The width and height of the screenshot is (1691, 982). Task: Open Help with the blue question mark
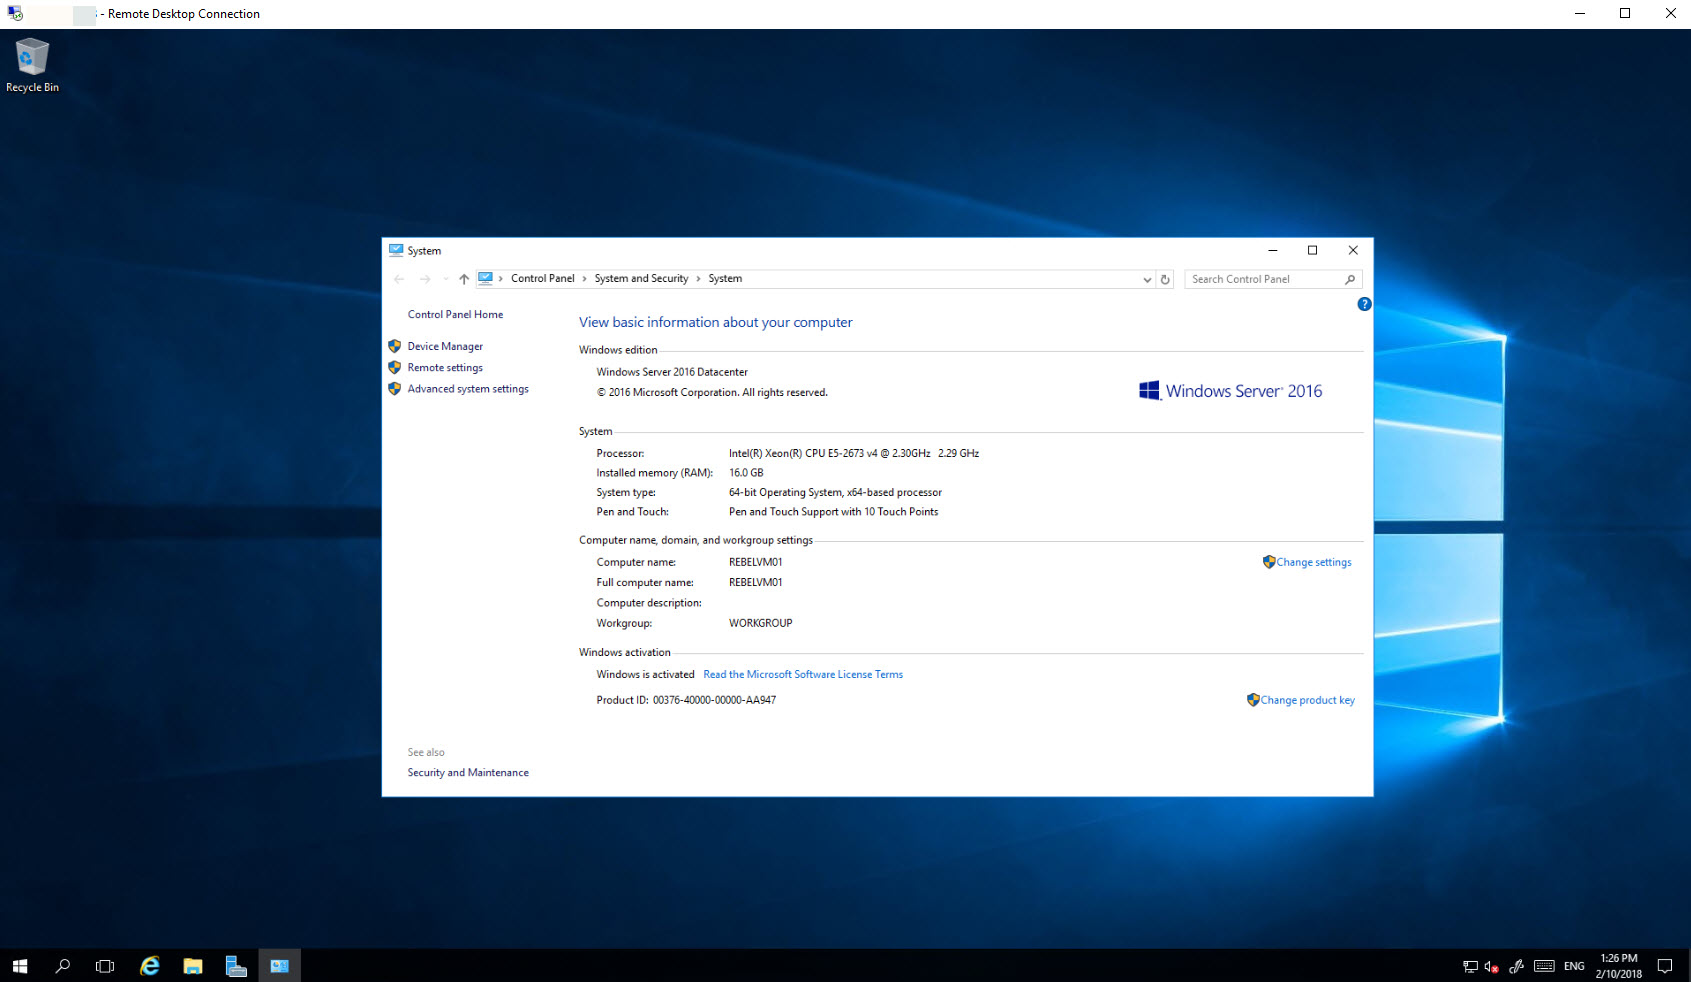pos(1364,304)
